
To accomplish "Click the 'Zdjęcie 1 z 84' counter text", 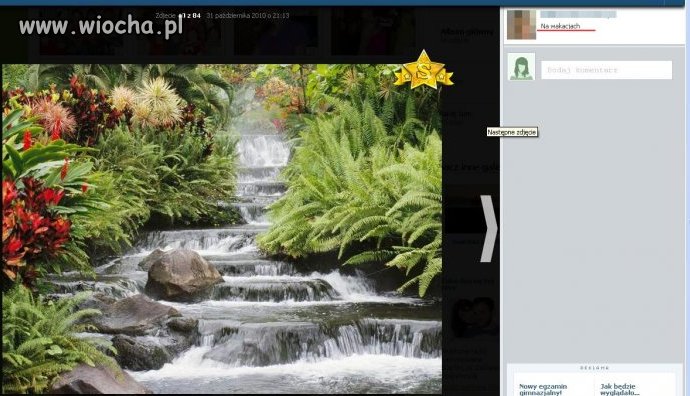I will pyautogui.click(x=178, y=15).
